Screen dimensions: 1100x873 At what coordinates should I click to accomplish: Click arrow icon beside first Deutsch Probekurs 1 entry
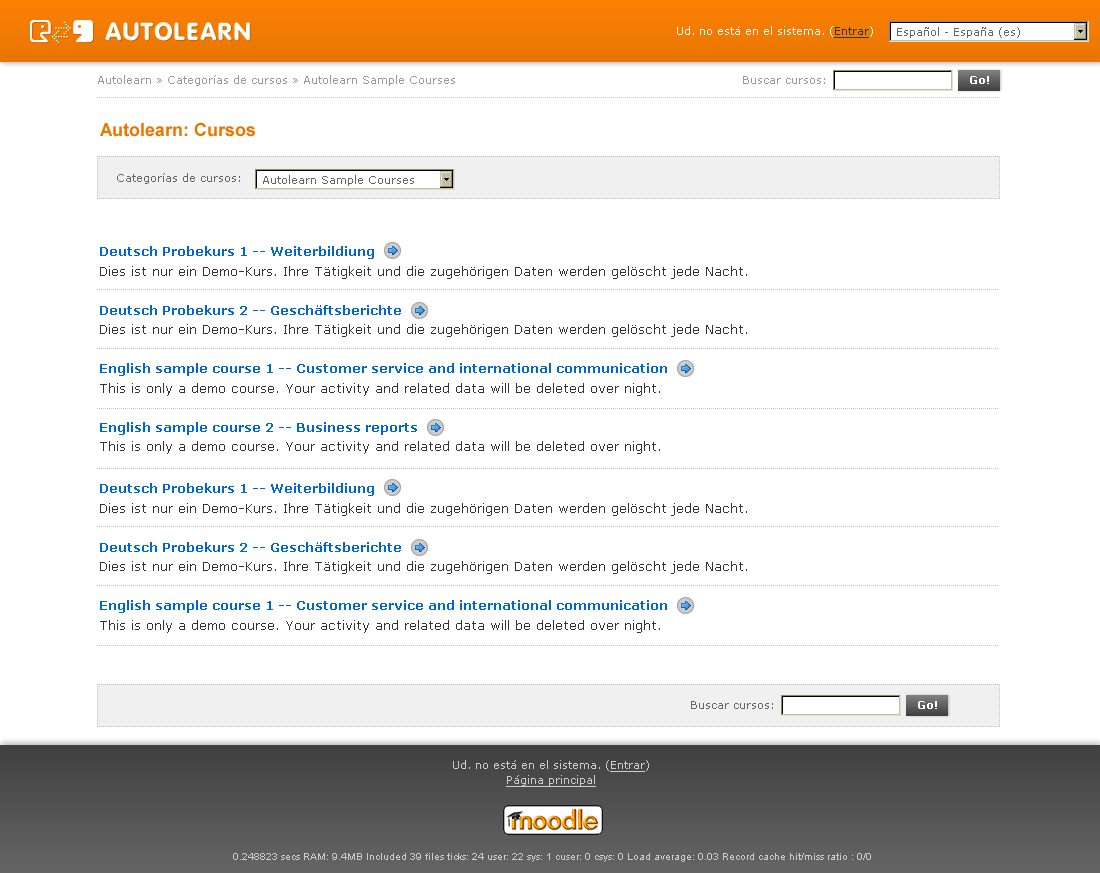pyautogui.click(x=393, y=251)
